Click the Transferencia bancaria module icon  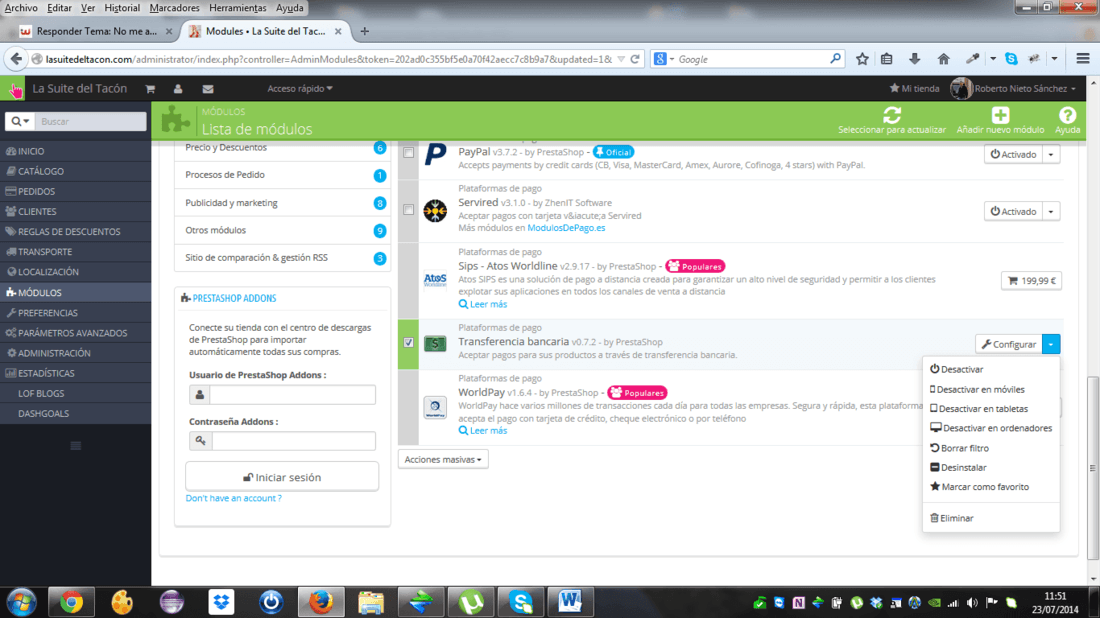coord(435,344)
